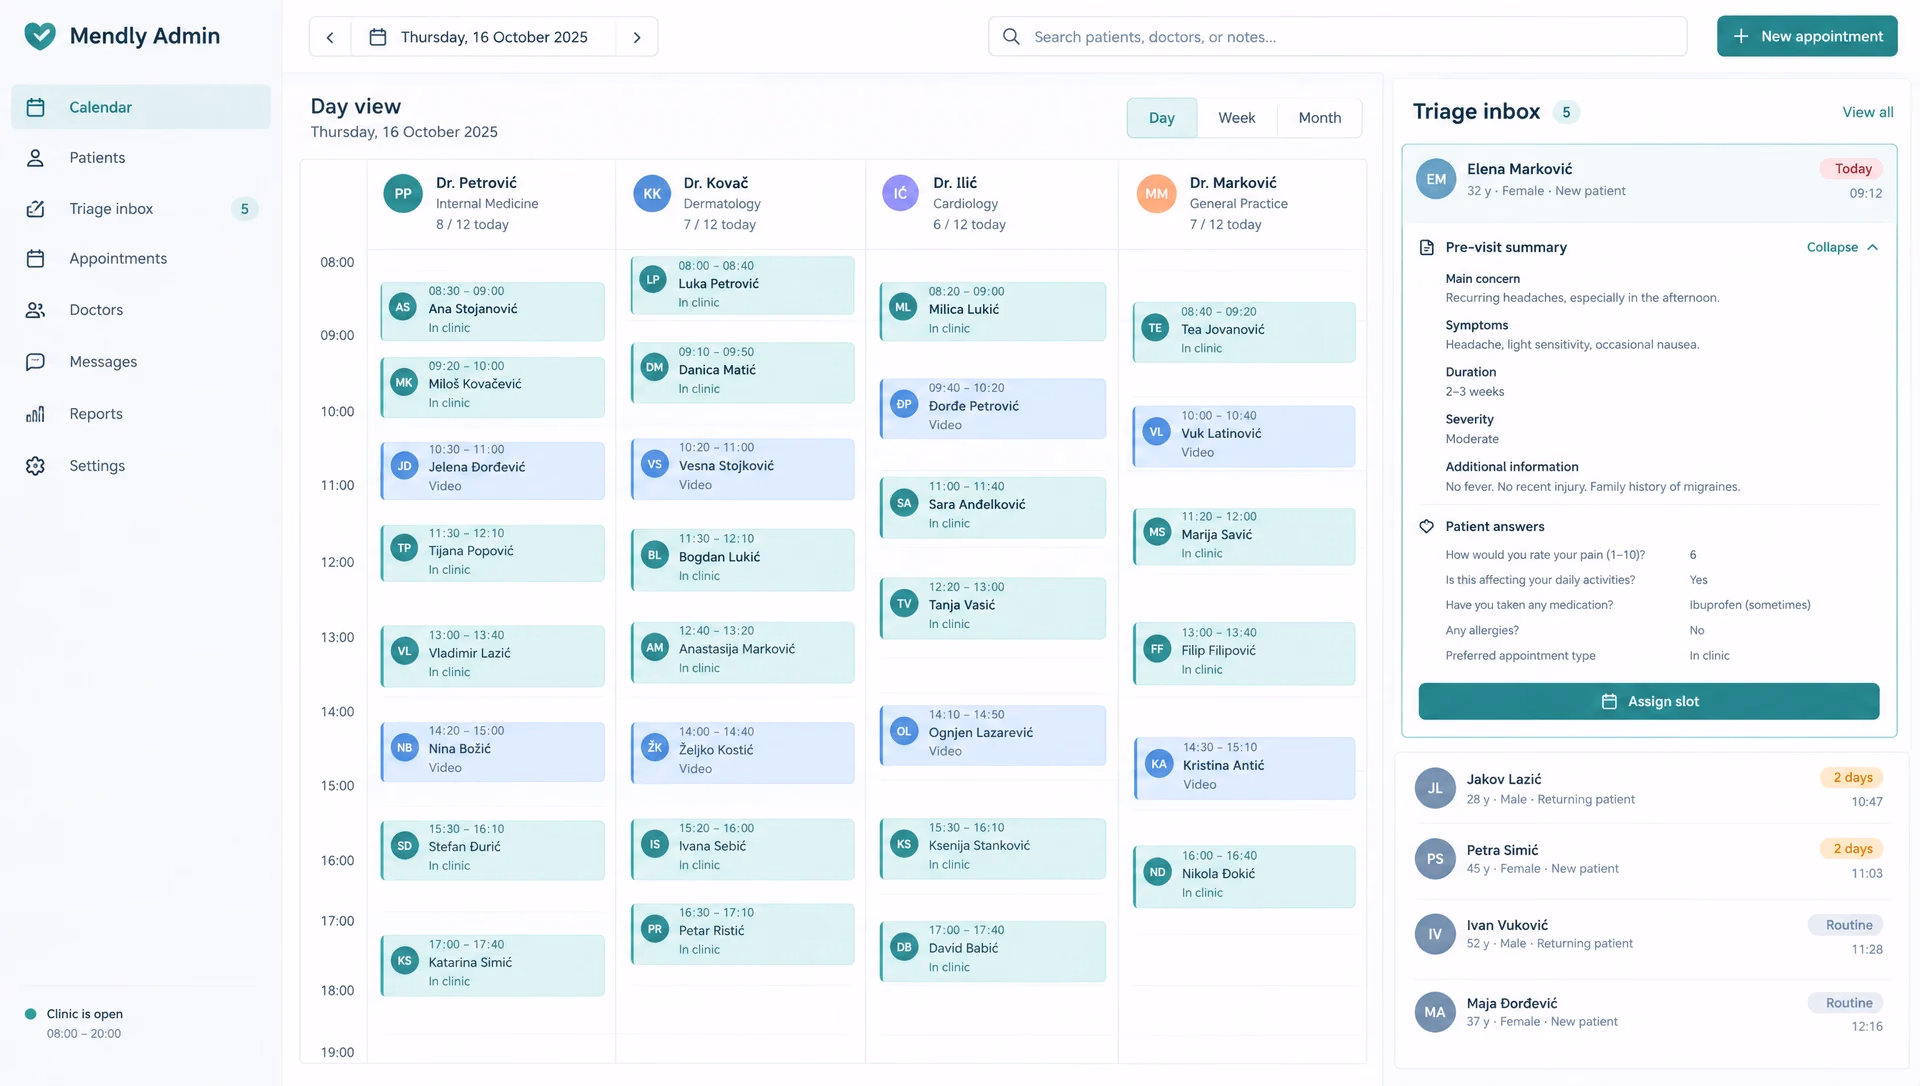The width and height of the screenshot is (1920, 1086).
Task: Click the Doctors group icon
Action: tap(36, 310)
